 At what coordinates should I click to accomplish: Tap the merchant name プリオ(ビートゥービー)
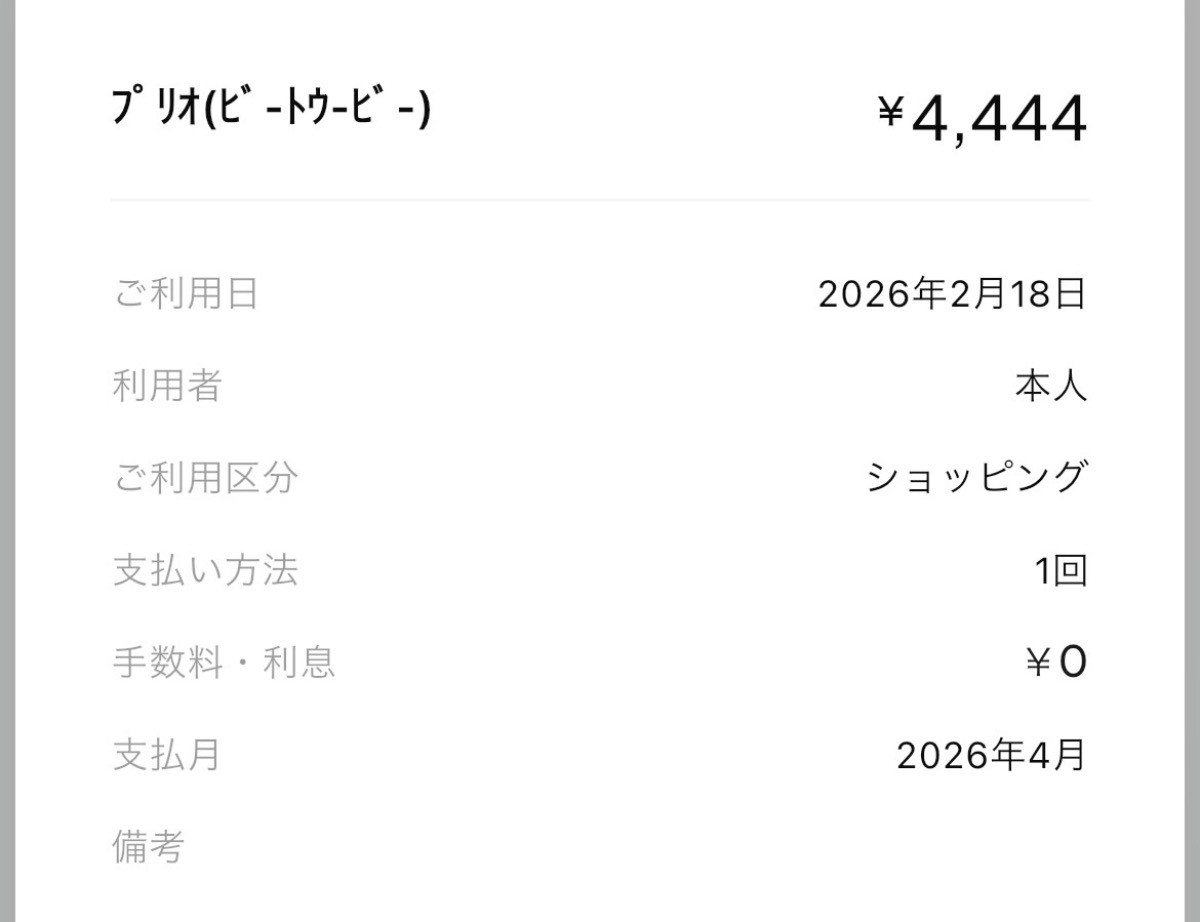tap(270, 109)
